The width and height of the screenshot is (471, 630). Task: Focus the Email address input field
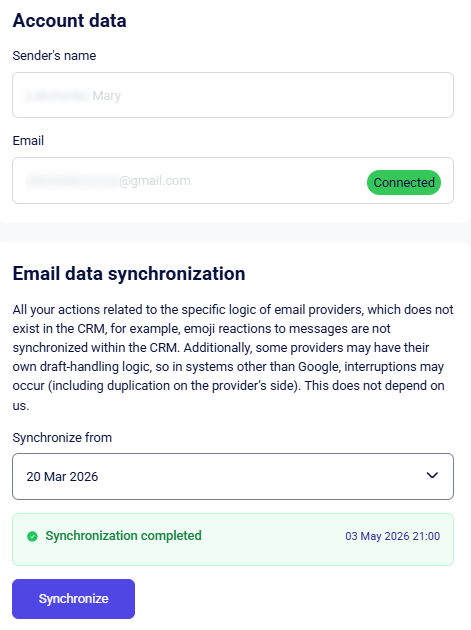click(x=233, y=180)
